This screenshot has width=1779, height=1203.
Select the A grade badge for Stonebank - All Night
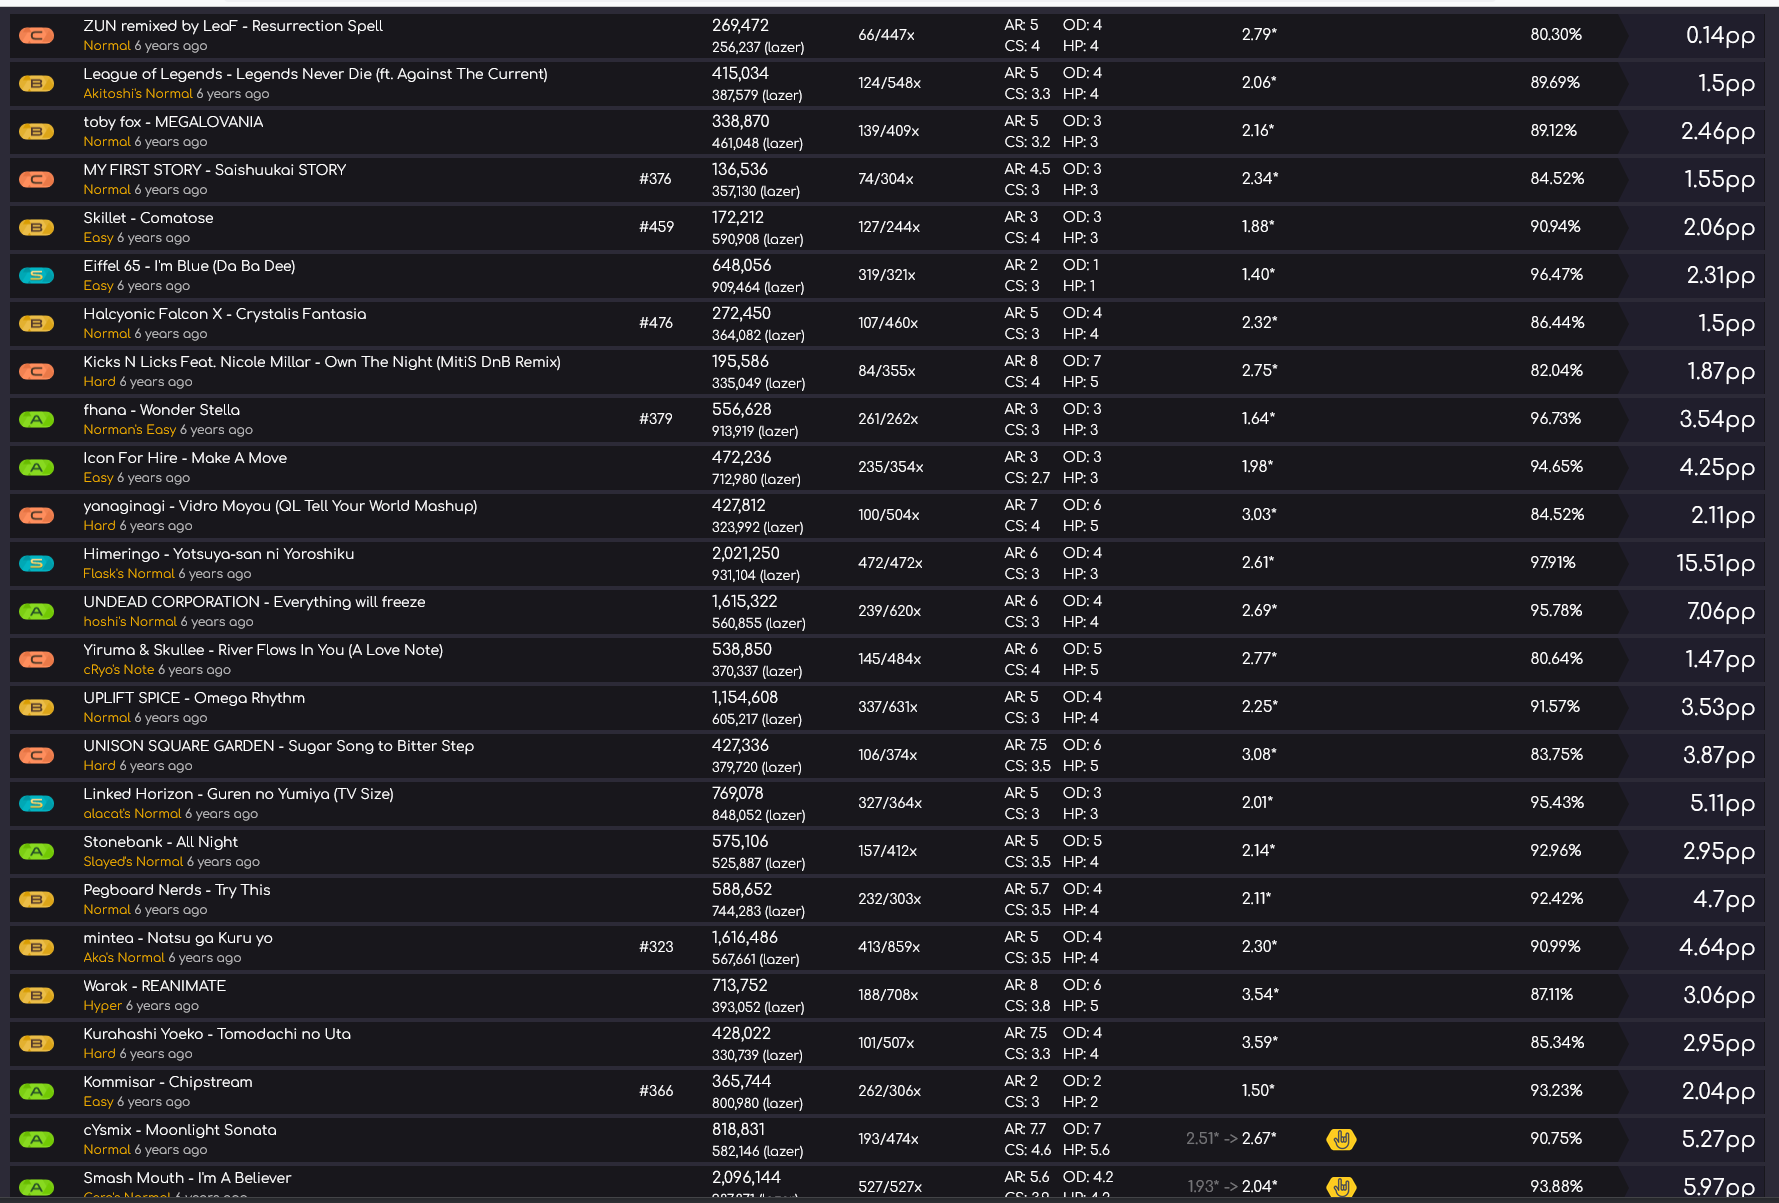point(37,851)
